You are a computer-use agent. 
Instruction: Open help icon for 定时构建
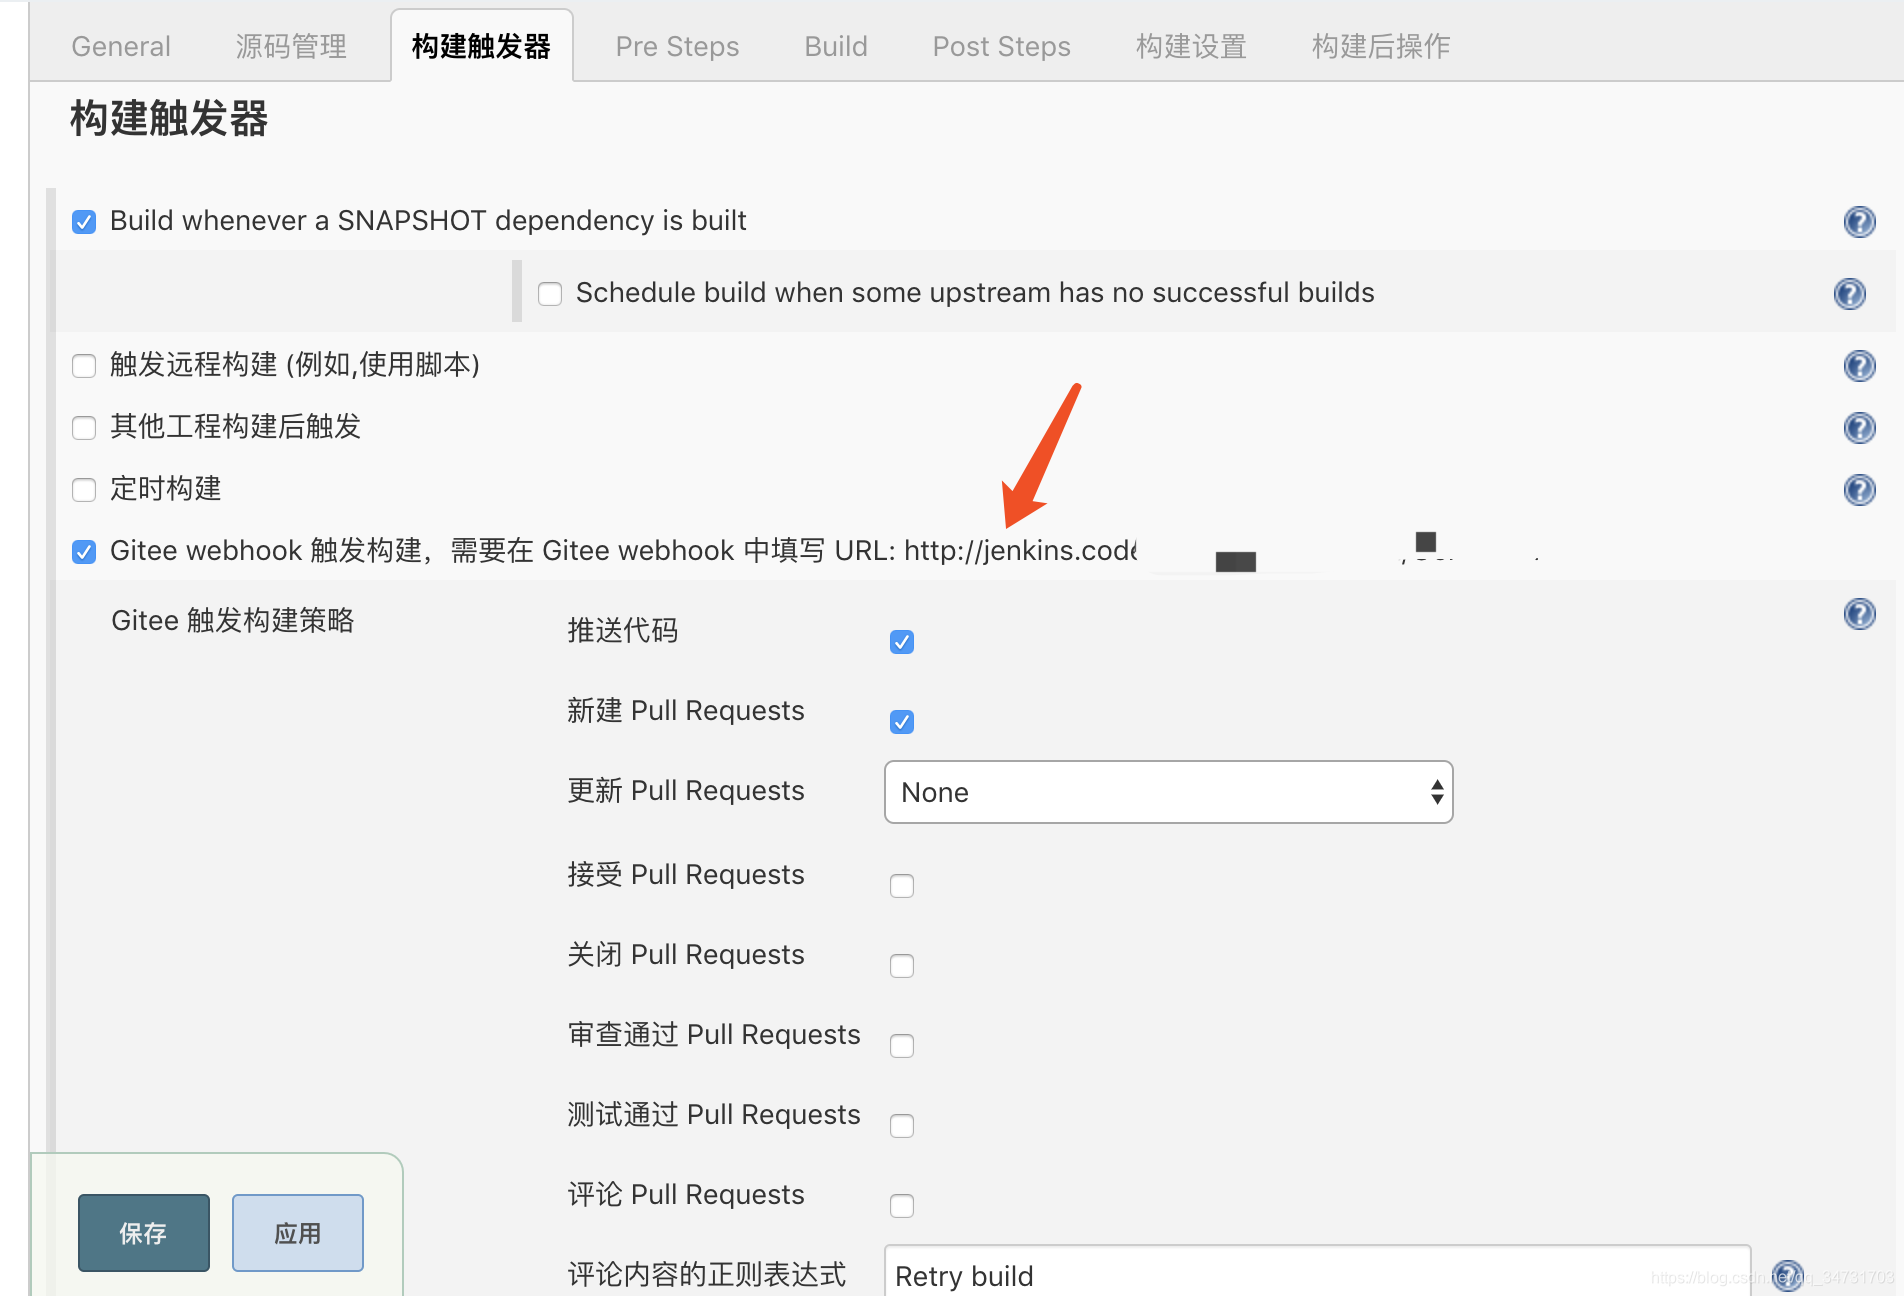coord(1859,489)
